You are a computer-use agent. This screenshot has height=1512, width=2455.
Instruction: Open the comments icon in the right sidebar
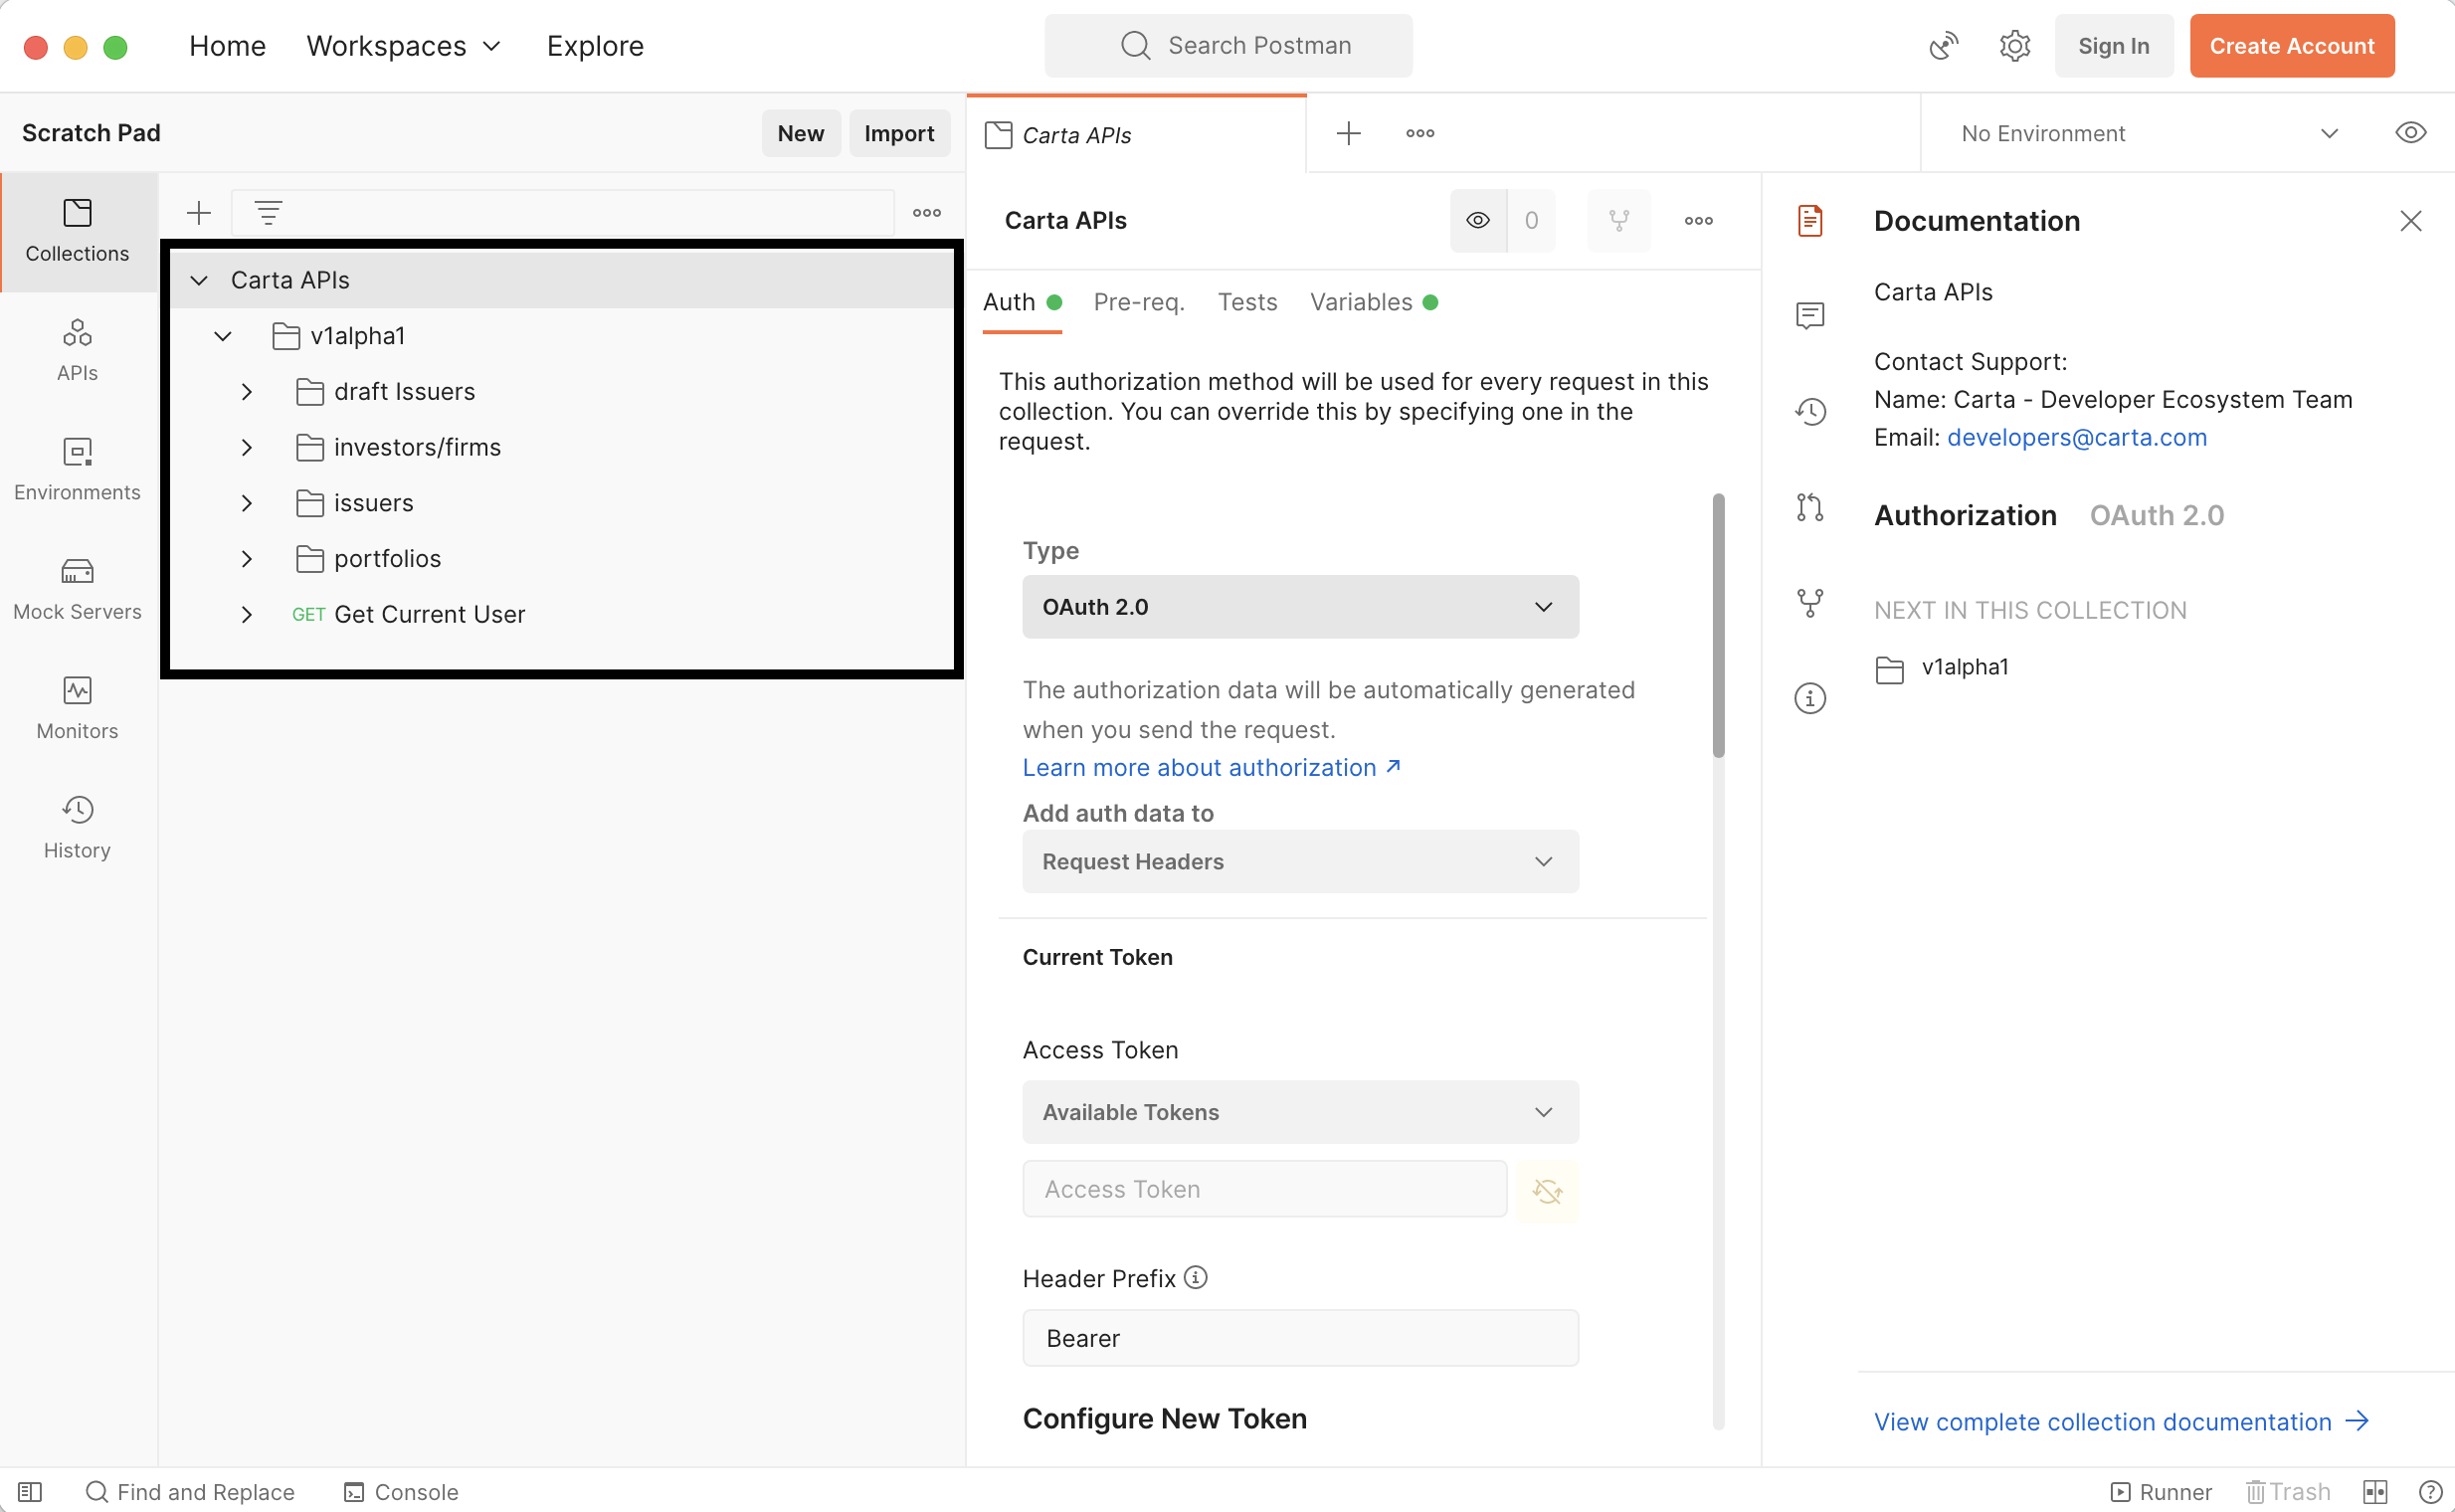[1809, 315]
